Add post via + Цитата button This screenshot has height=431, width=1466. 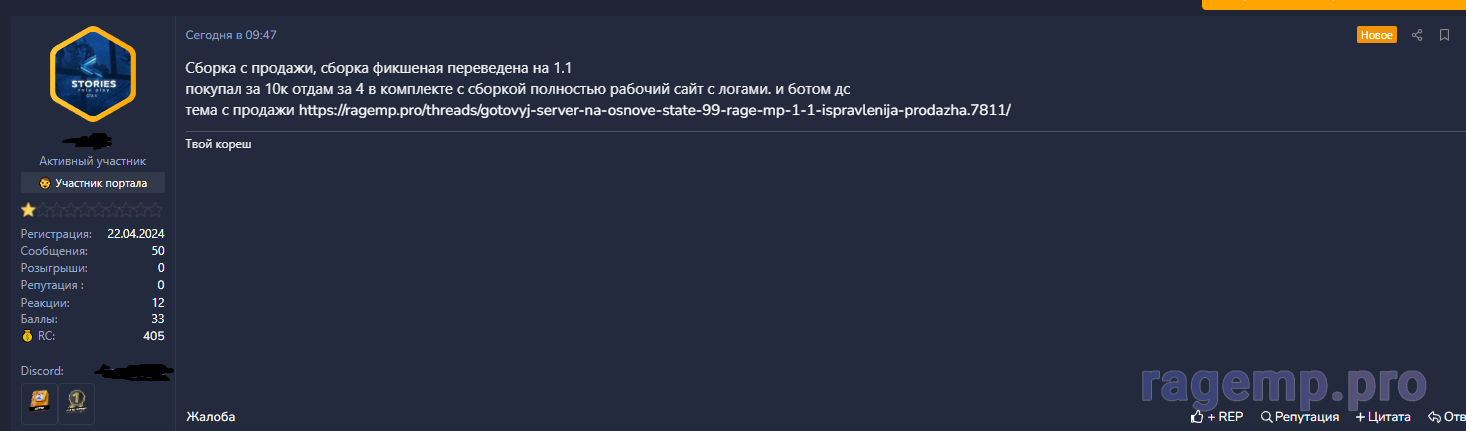[x=1383, y=417]
